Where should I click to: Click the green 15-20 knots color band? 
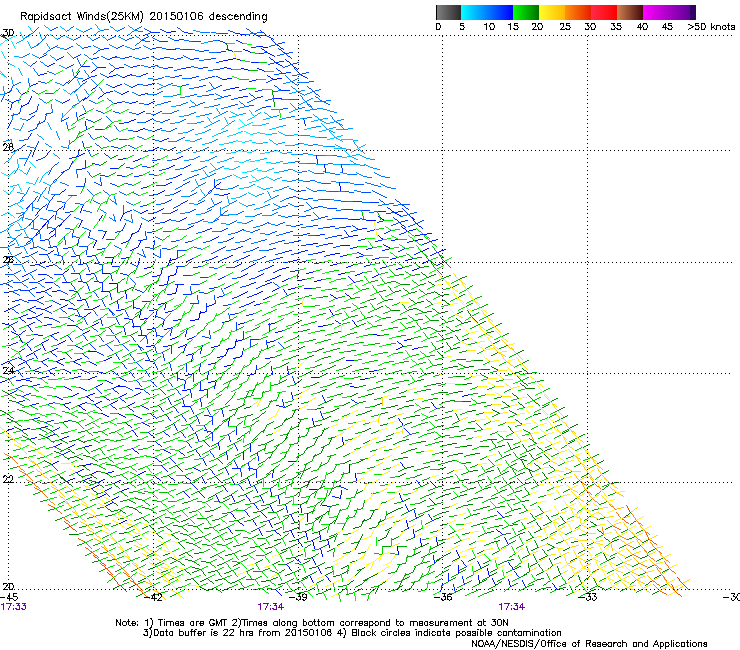pyautogui.click(x=526, y=12)
